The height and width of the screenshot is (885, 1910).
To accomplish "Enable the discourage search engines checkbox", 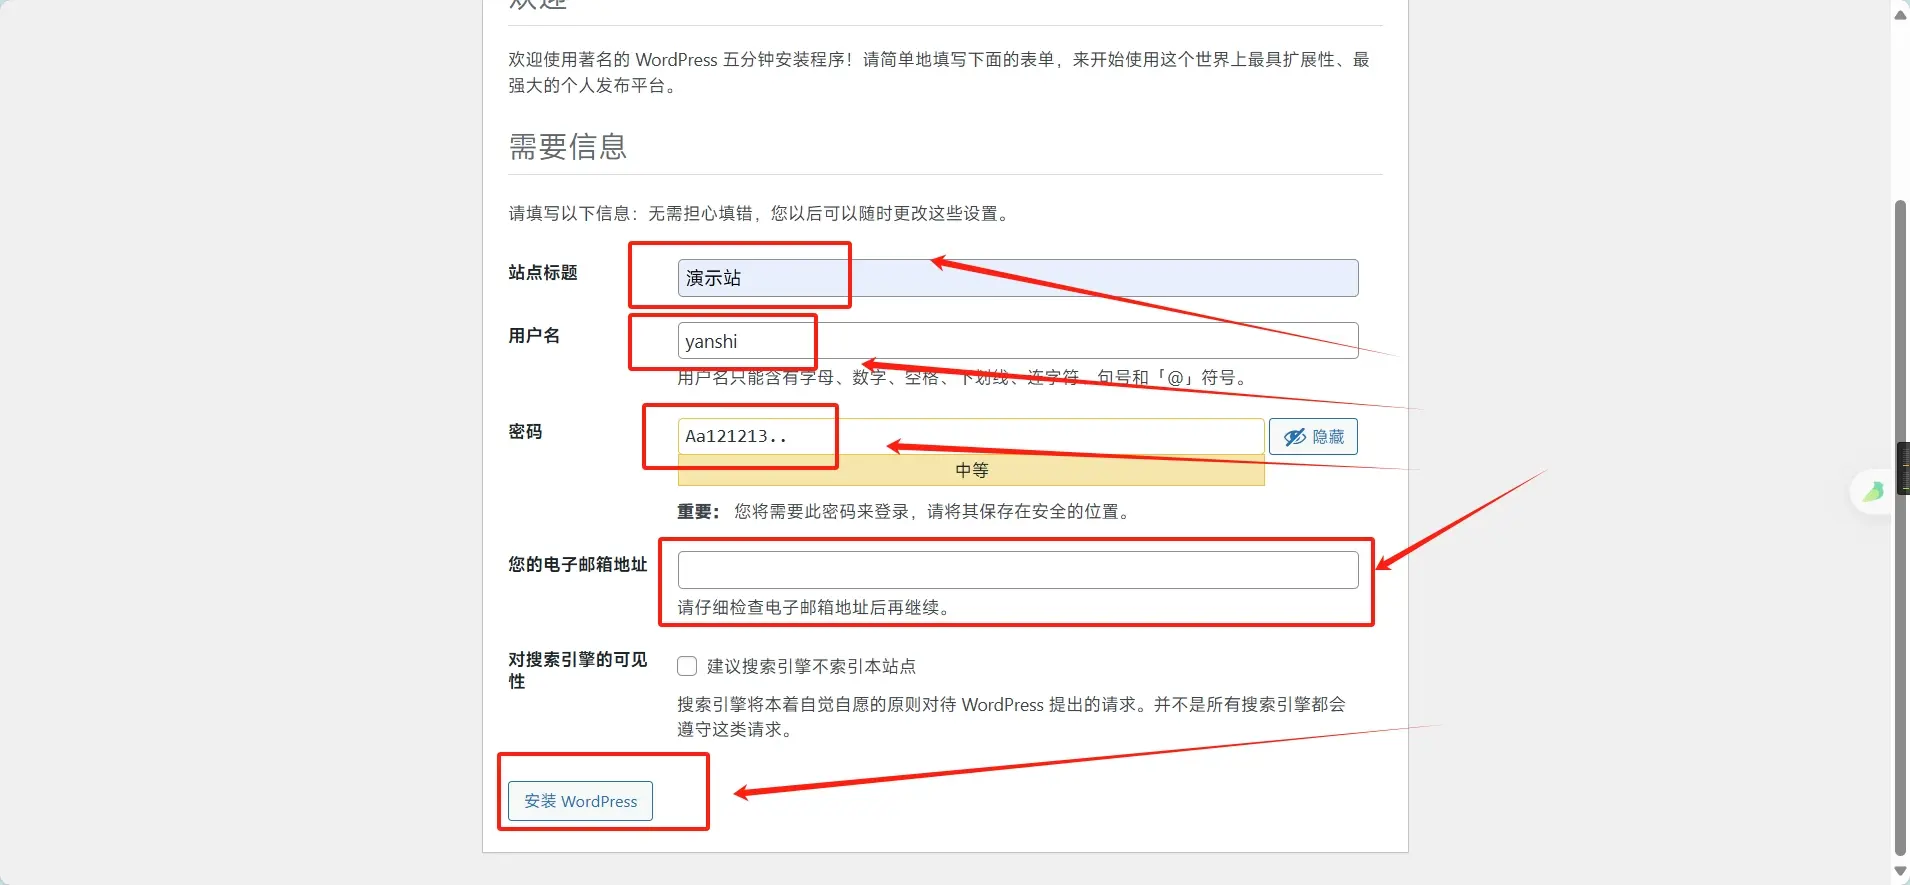I will 687,666.
